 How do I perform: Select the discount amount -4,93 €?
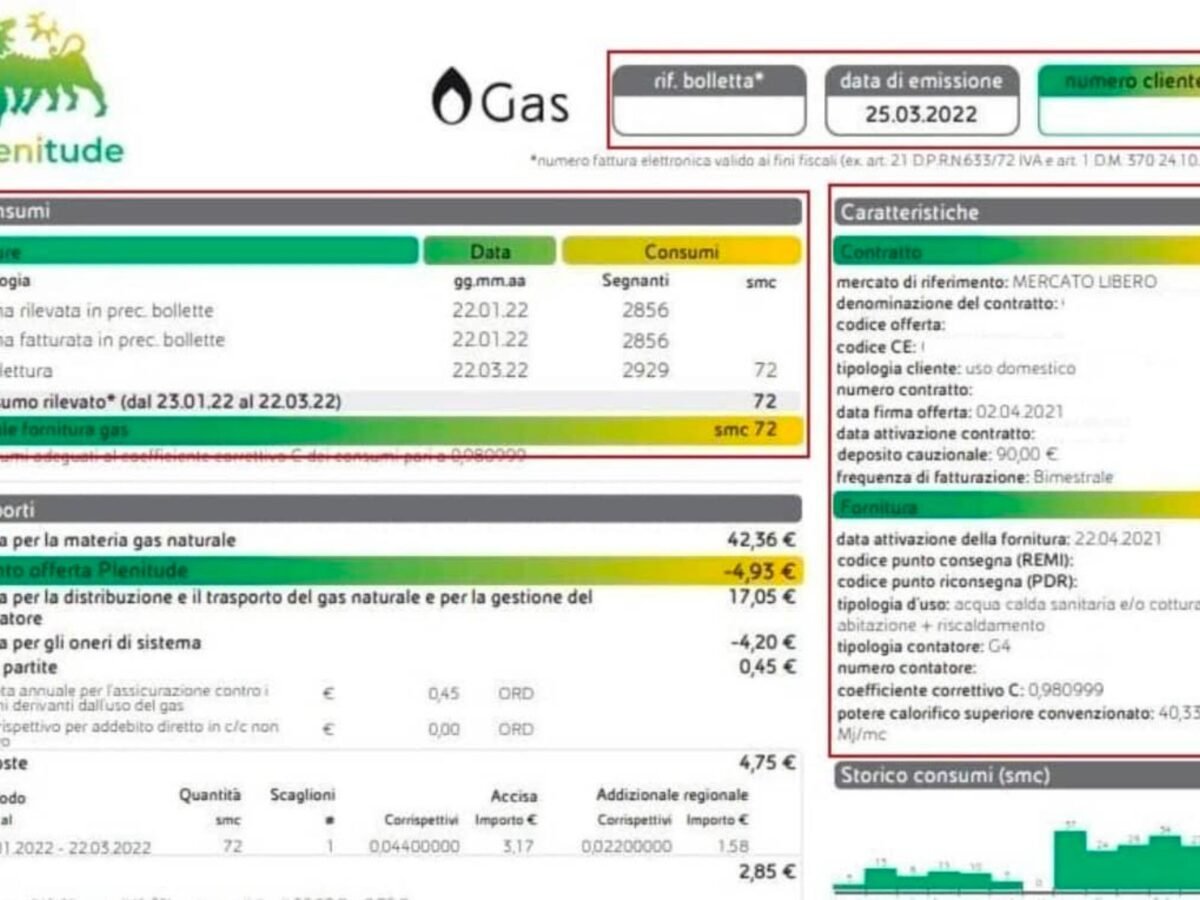point(759,572)
